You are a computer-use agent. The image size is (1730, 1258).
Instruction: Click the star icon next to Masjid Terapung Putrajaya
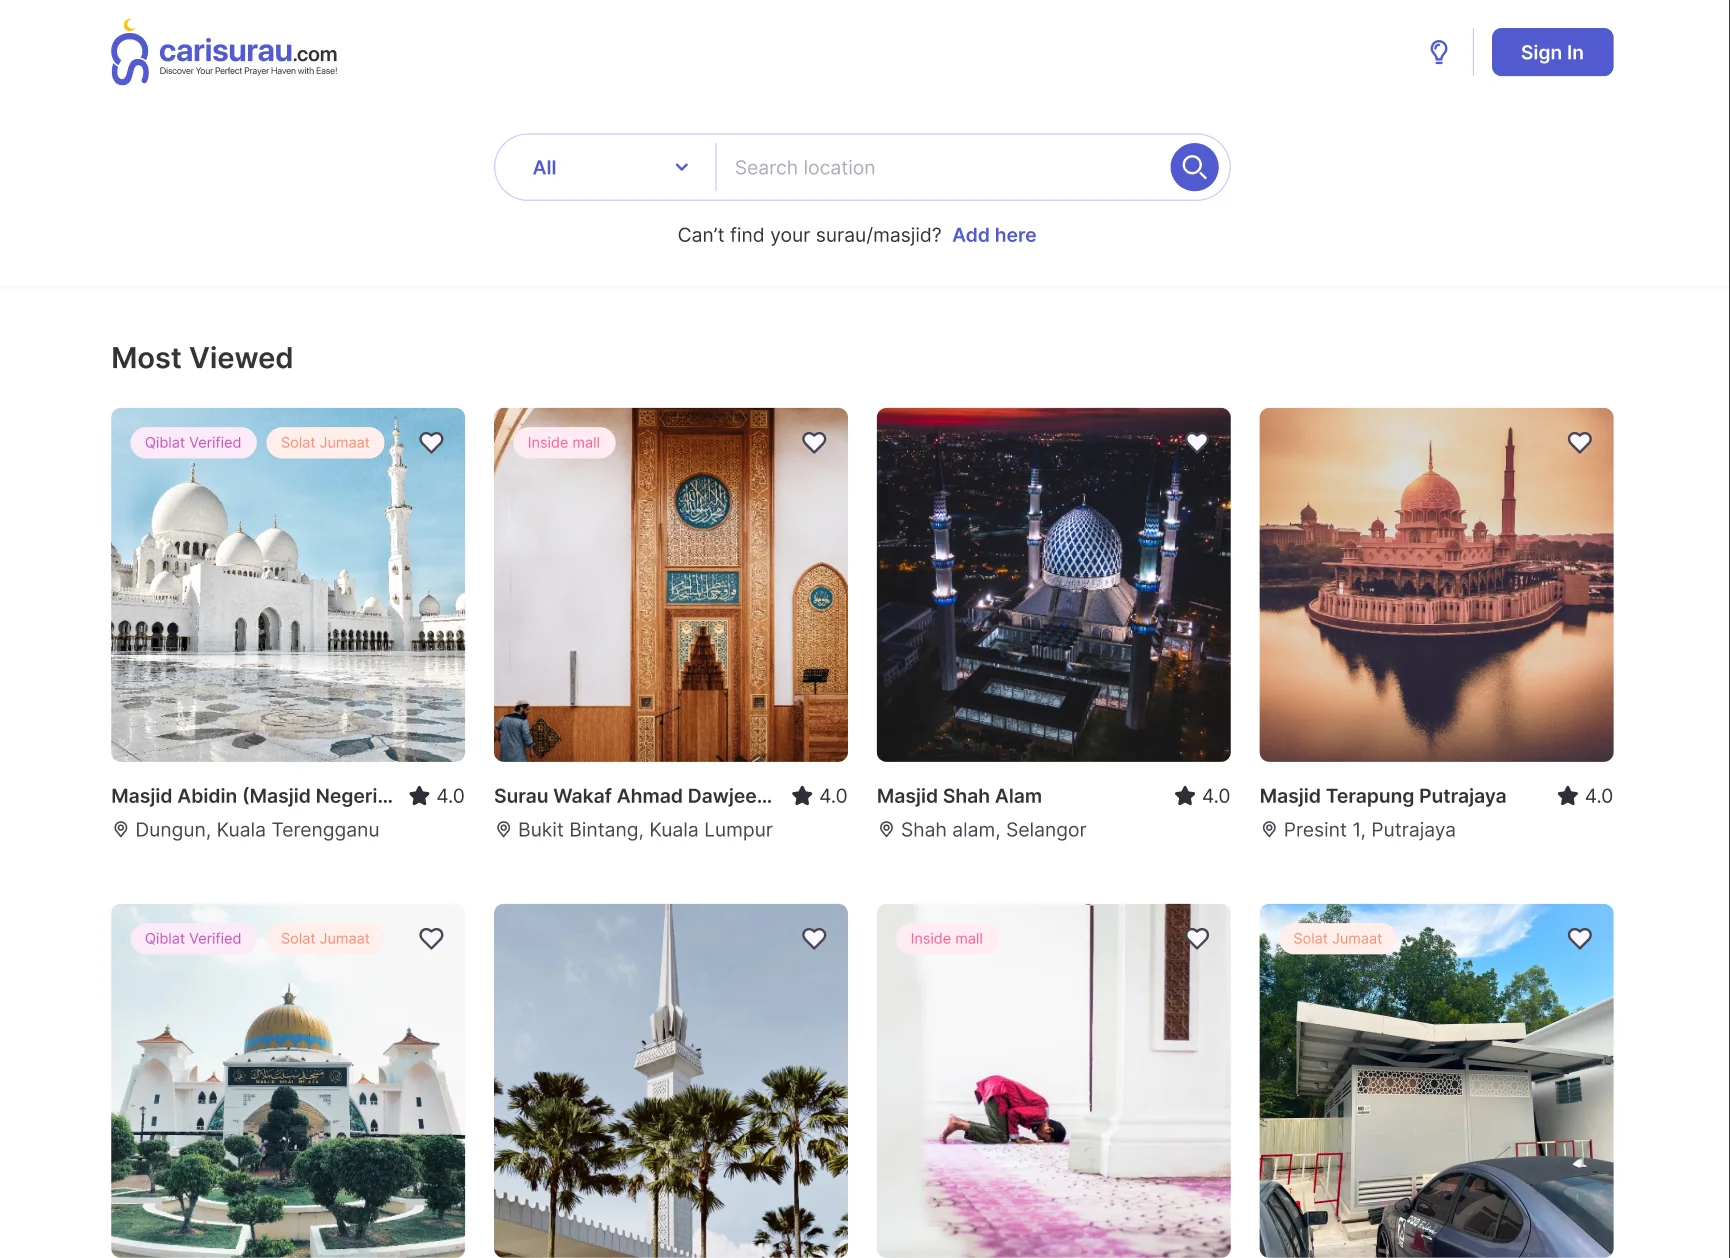1568,796
